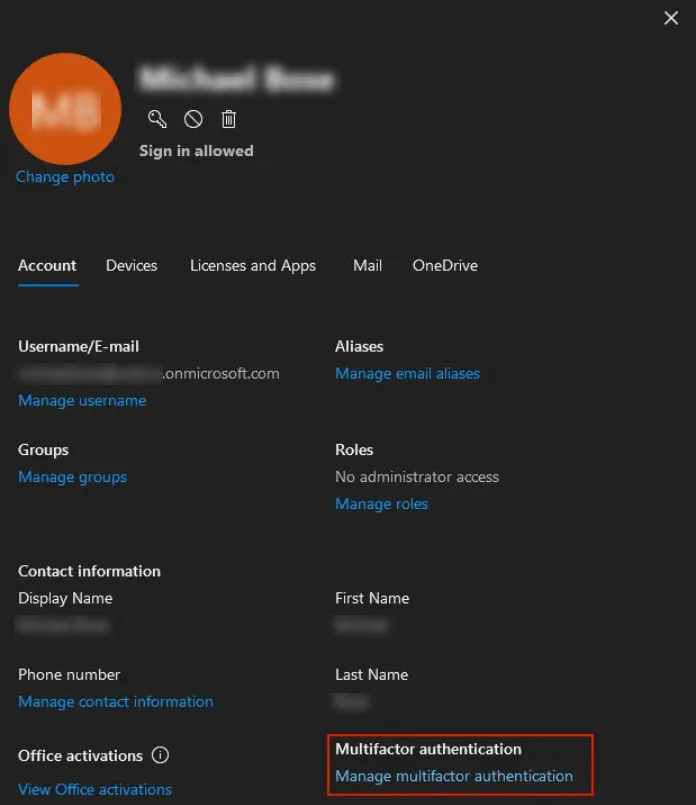The width and height of the screenshot is (696, 805).
Task: Click the block sign-in icon
Action: coord(193,119)
